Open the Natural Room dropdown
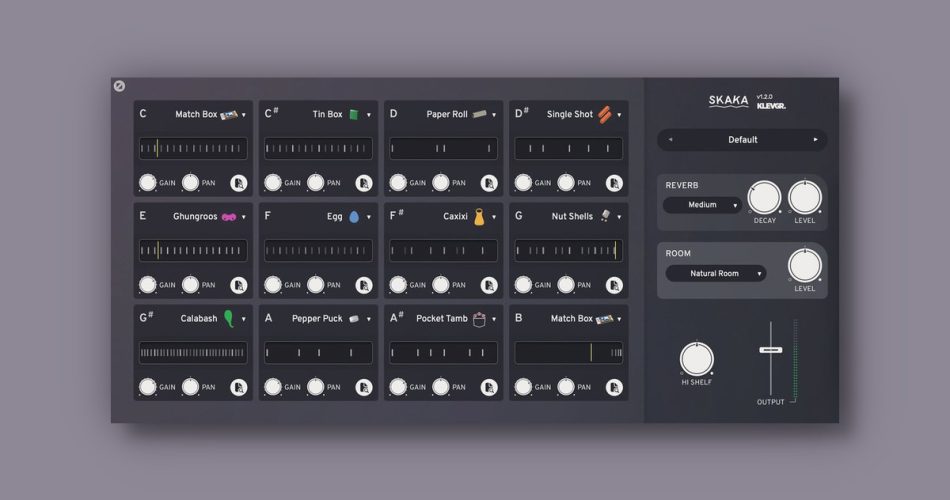Viewport: 950px width, 500px height. (714, 273)
